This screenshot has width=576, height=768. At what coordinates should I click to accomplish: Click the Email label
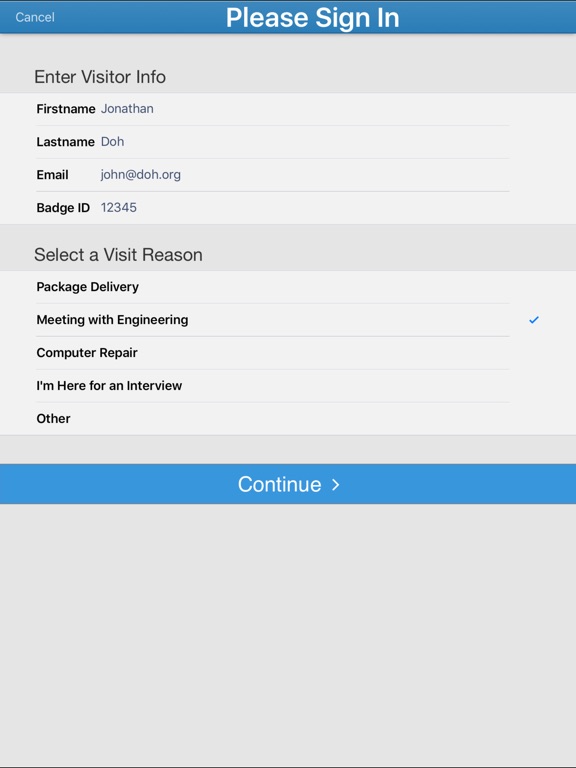pos(52,175)
